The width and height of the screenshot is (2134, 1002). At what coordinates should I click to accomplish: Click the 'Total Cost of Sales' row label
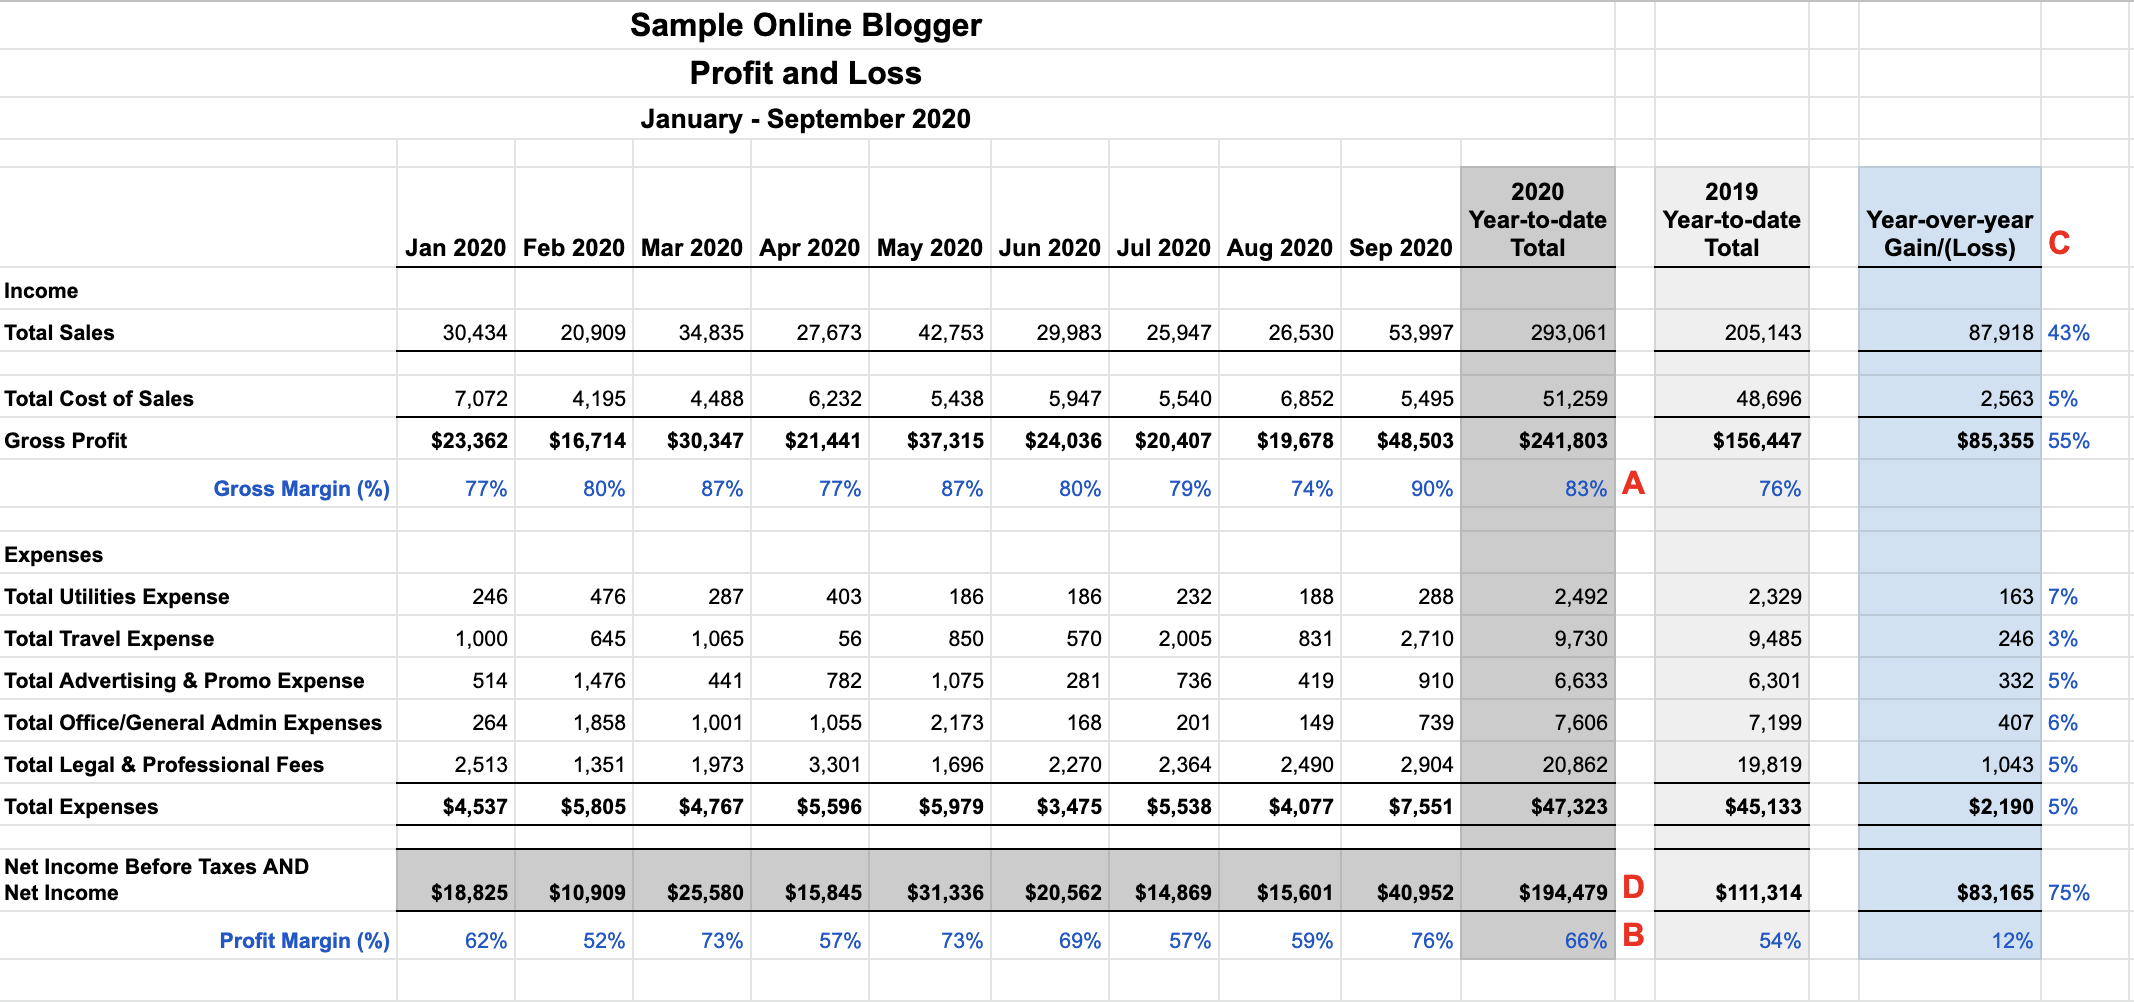pos(99,399)
